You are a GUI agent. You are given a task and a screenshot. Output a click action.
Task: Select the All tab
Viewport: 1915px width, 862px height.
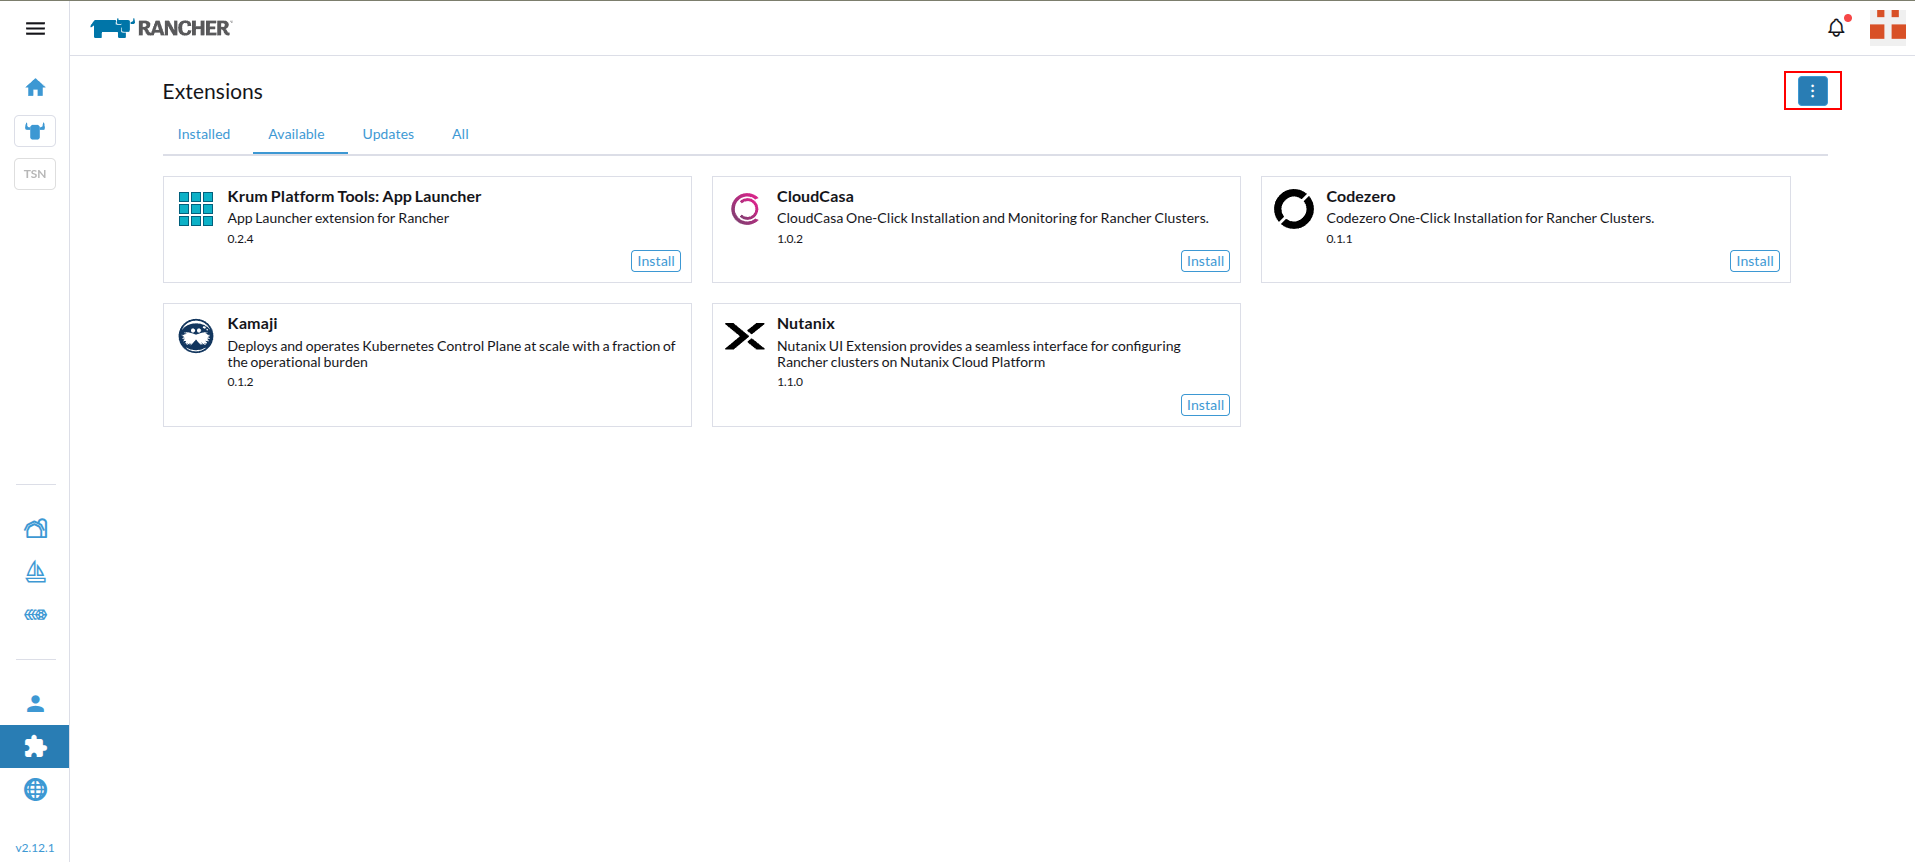460,134
